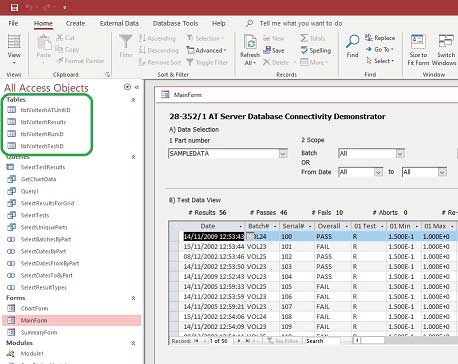Collapse the Forms group

click(x=133, y=298)
